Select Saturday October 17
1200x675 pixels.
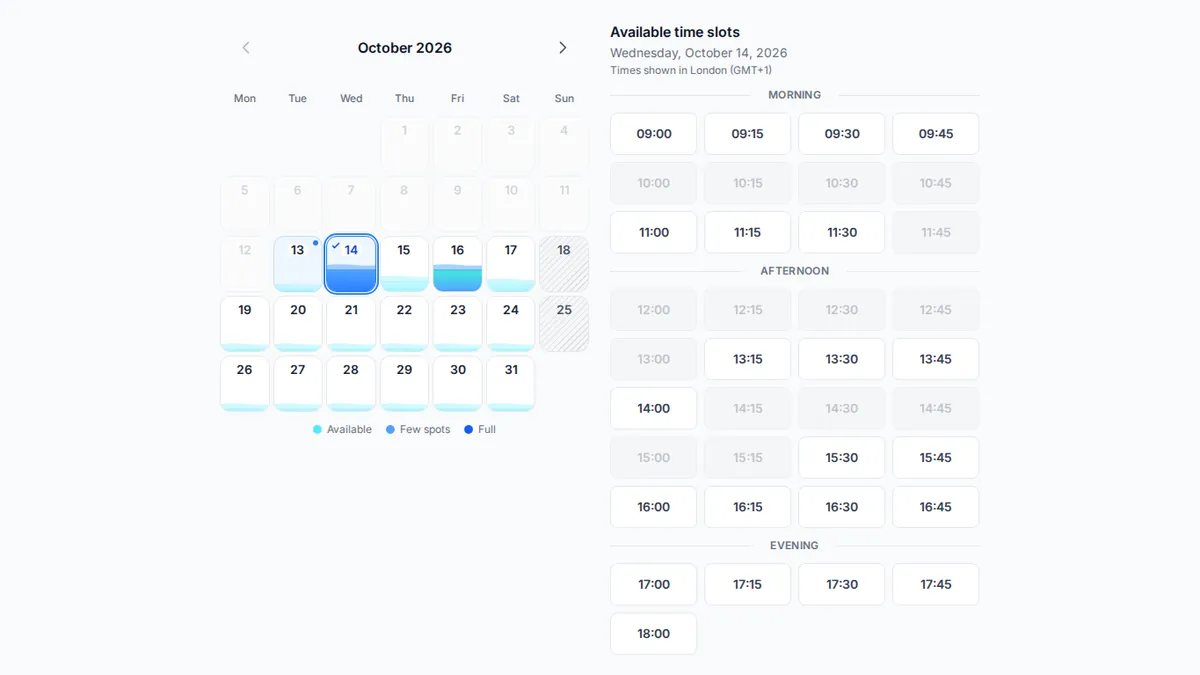click(x=511, y=264)
